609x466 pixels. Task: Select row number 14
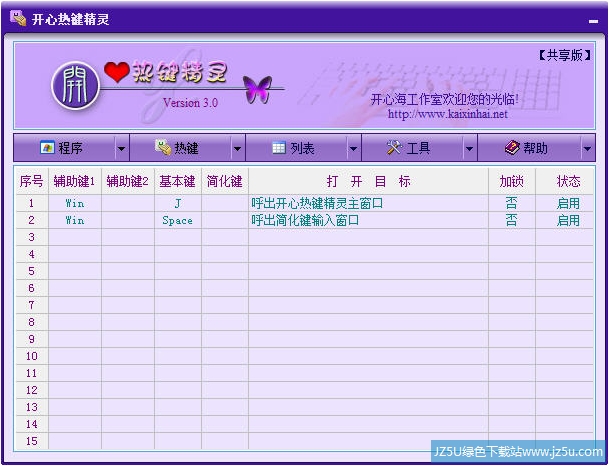31,424
